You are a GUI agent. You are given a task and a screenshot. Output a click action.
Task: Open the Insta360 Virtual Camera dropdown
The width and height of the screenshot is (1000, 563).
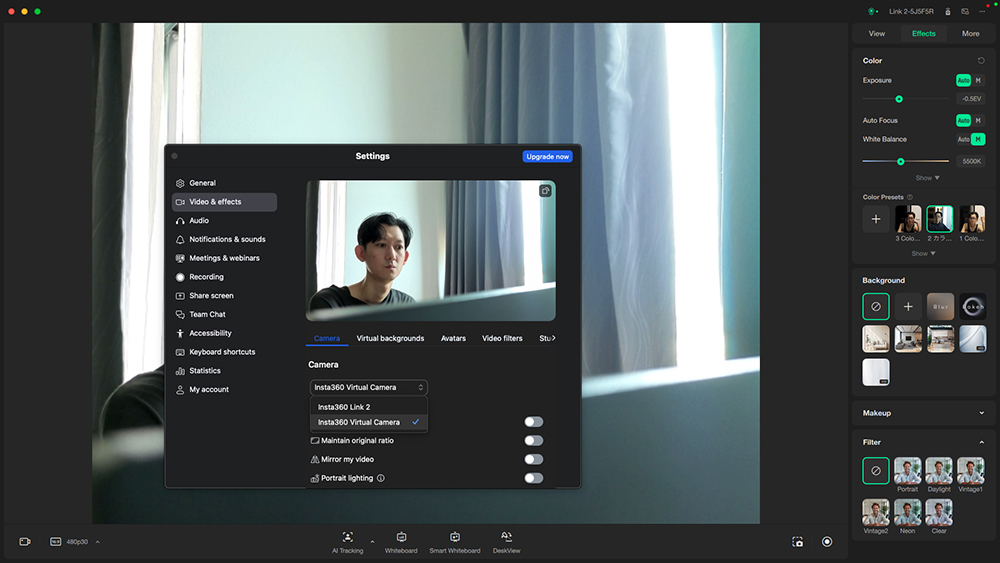[369, 388]
